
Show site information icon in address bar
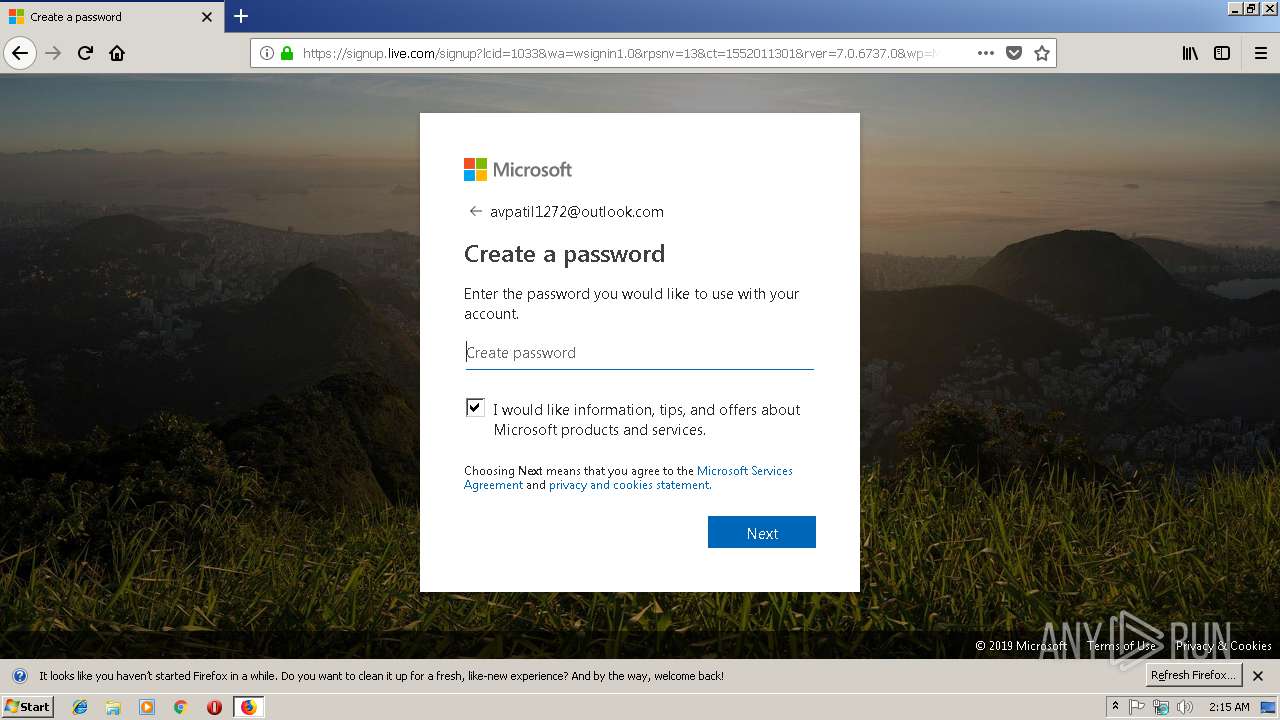point(267,53)
